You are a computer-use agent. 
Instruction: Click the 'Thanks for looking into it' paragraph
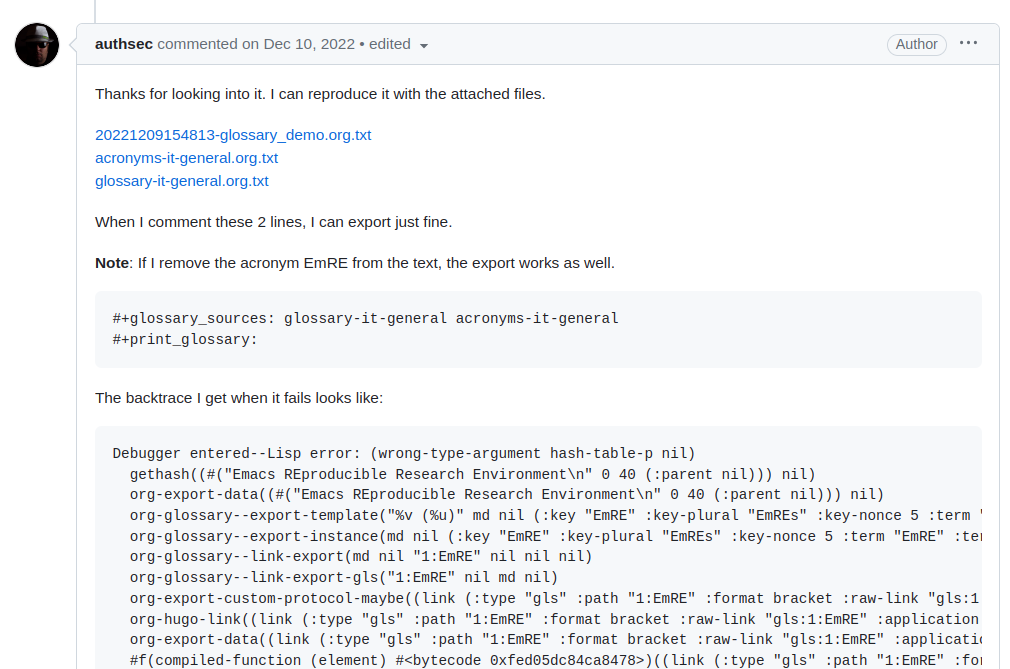point(320,94)
